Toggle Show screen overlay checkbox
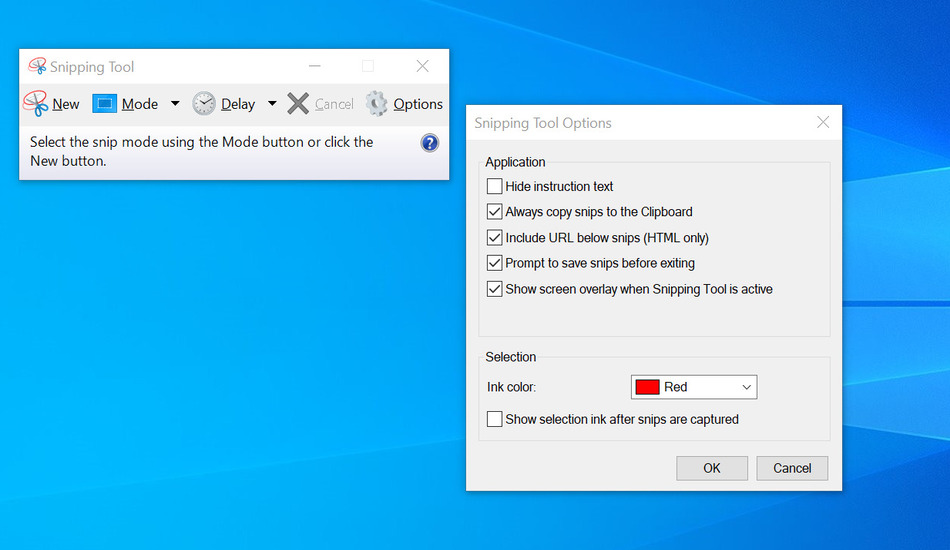 click(494, 289)
